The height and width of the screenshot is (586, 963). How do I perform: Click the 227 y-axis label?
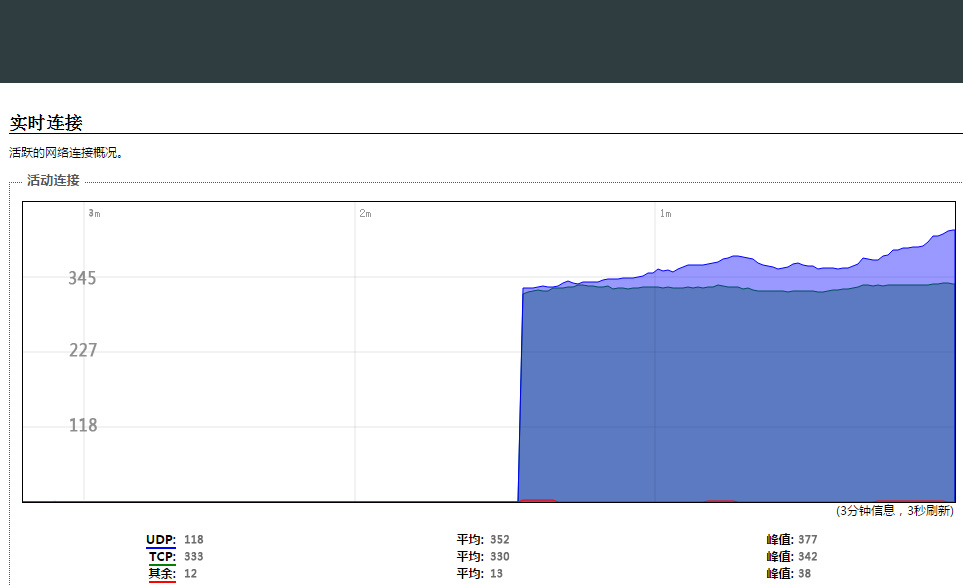click(x=83, y=350)
